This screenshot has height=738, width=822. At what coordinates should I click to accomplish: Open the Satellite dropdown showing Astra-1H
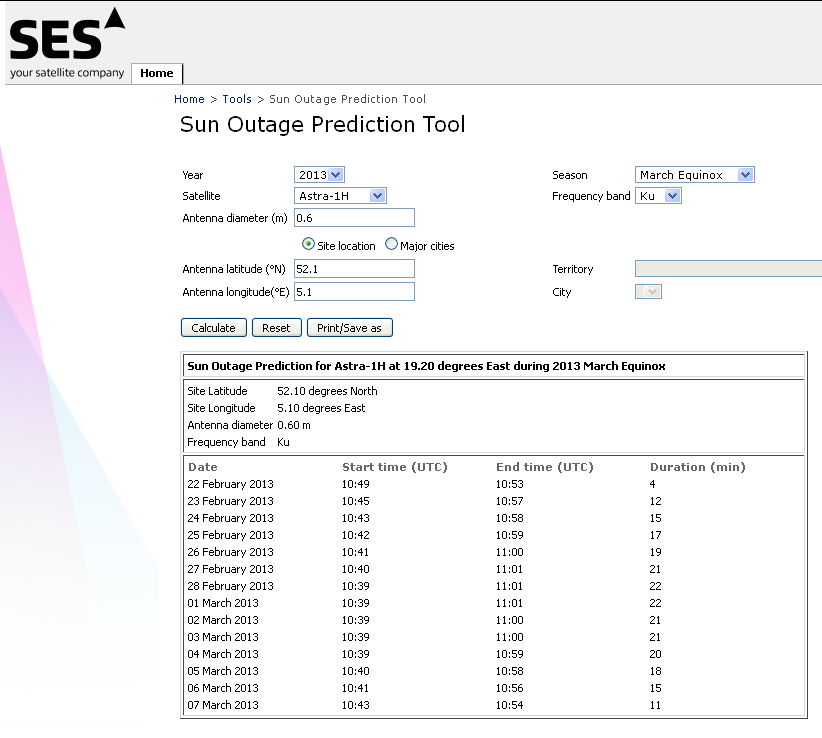pyautogui.click(x=340, y=196)
